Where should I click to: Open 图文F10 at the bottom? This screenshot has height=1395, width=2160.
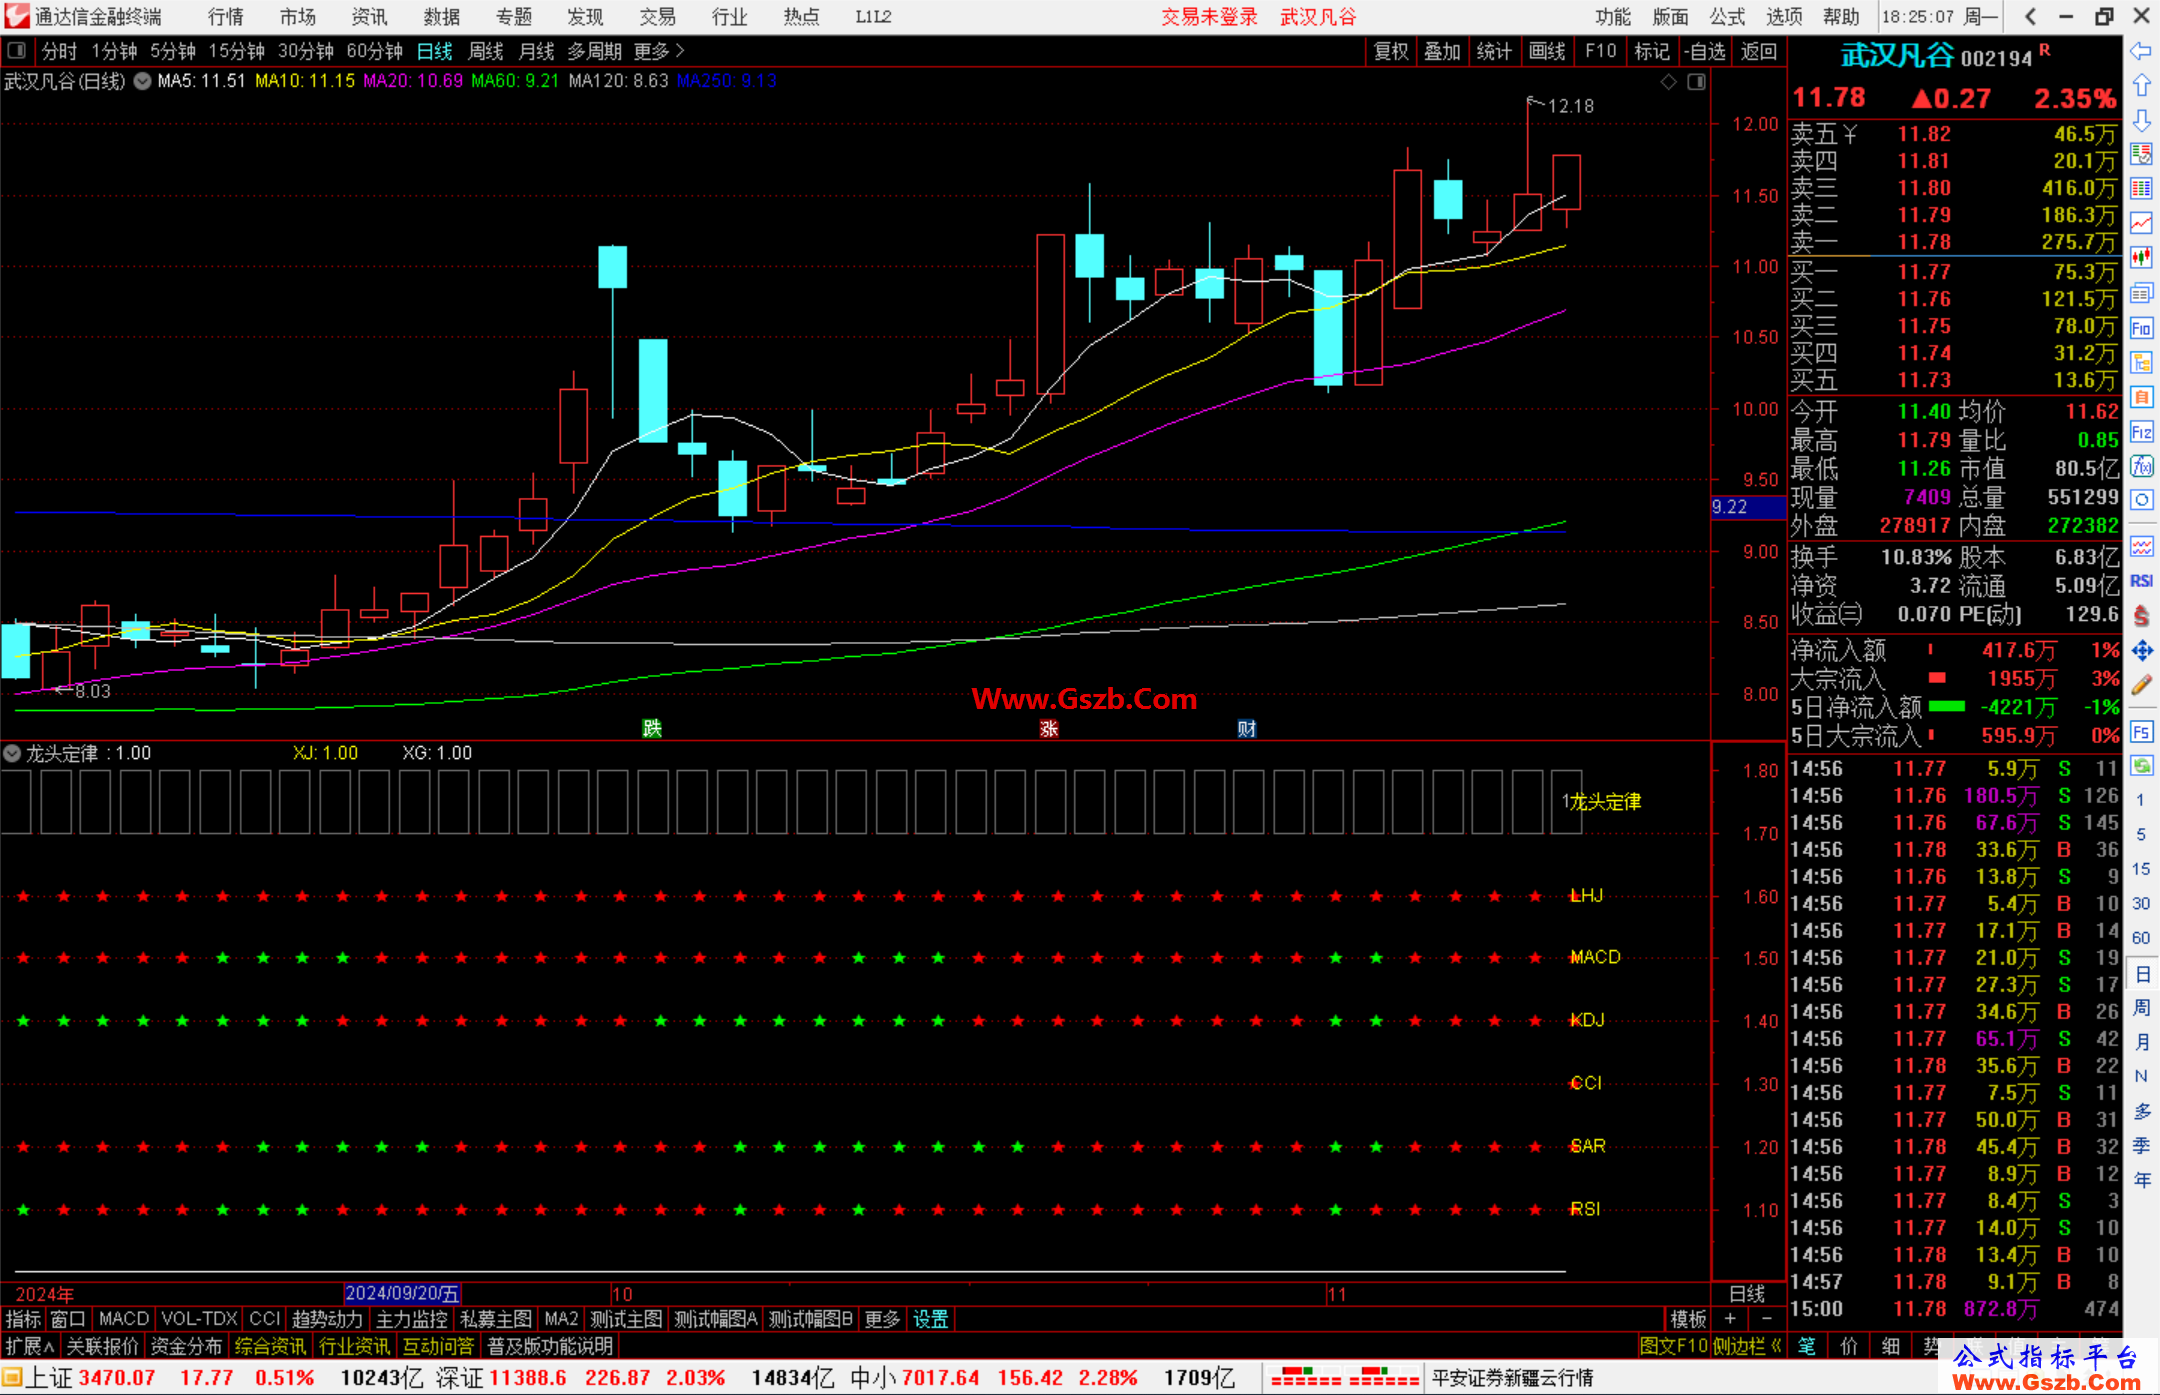coord(1673,1346)
